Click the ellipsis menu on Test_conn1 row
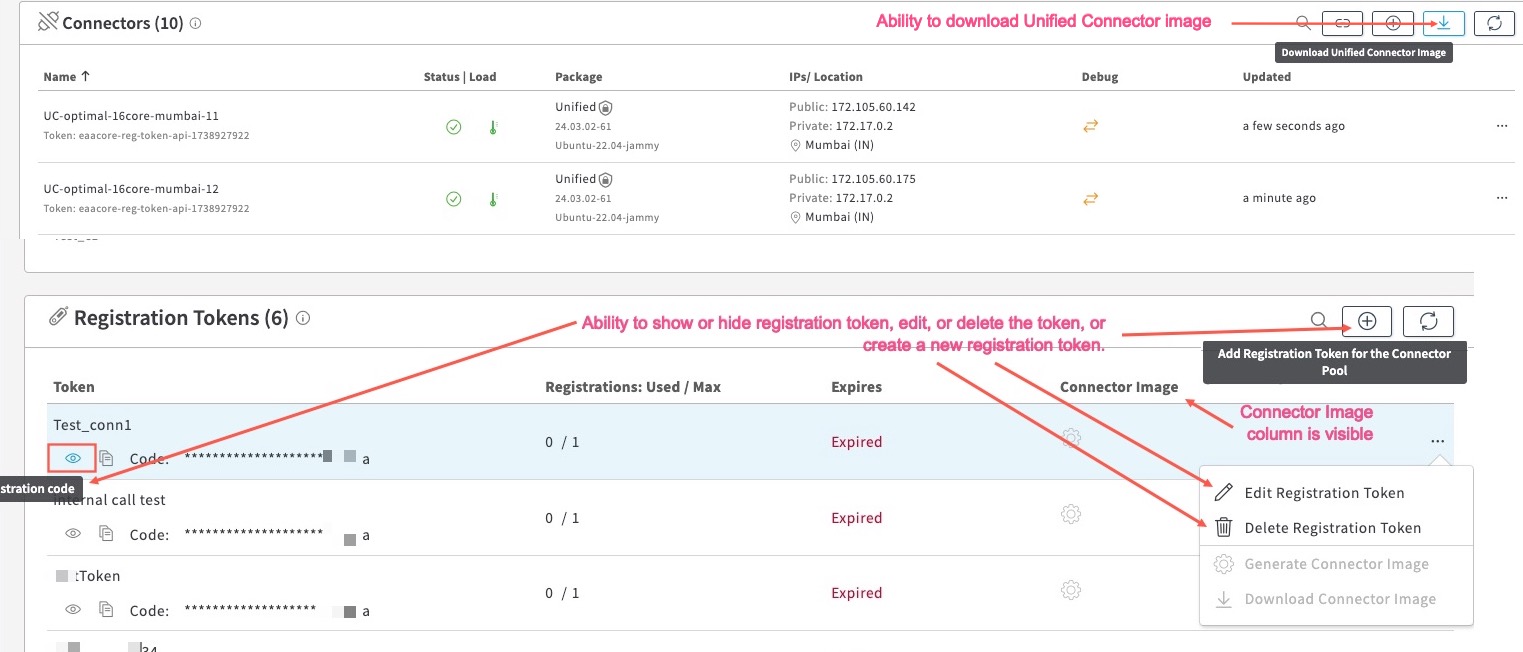The height and width of the screenshot is (652, 1523). click(1437, 441)
